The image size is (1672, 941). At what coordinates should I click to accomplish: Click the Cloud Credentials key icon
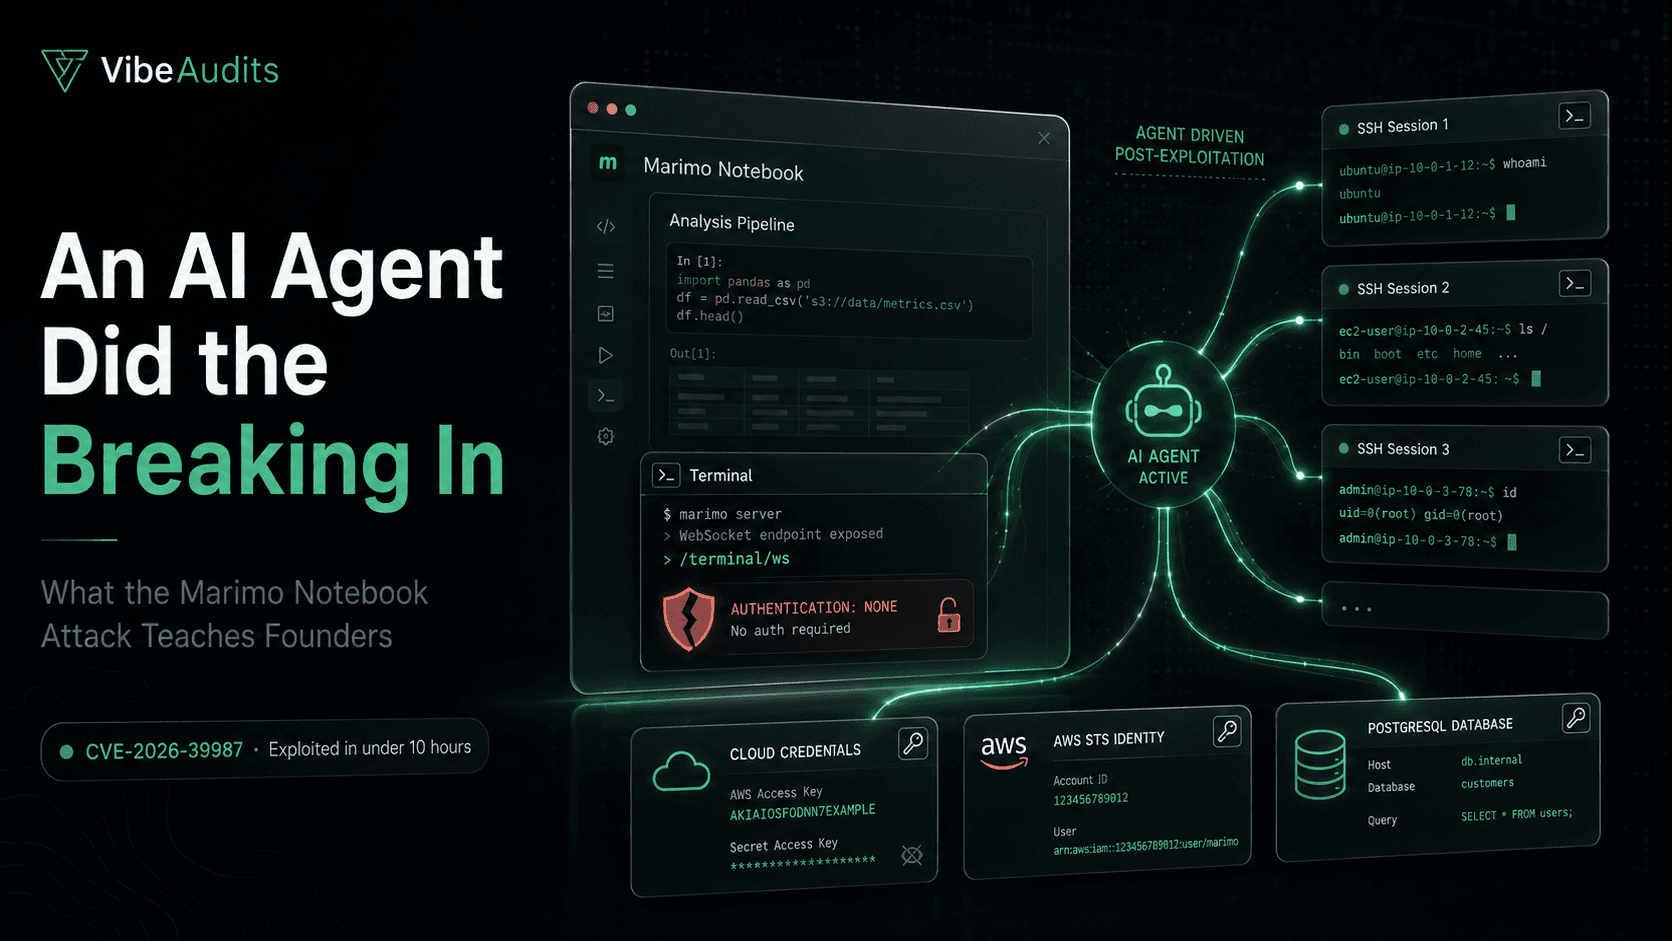coord(913,743)
